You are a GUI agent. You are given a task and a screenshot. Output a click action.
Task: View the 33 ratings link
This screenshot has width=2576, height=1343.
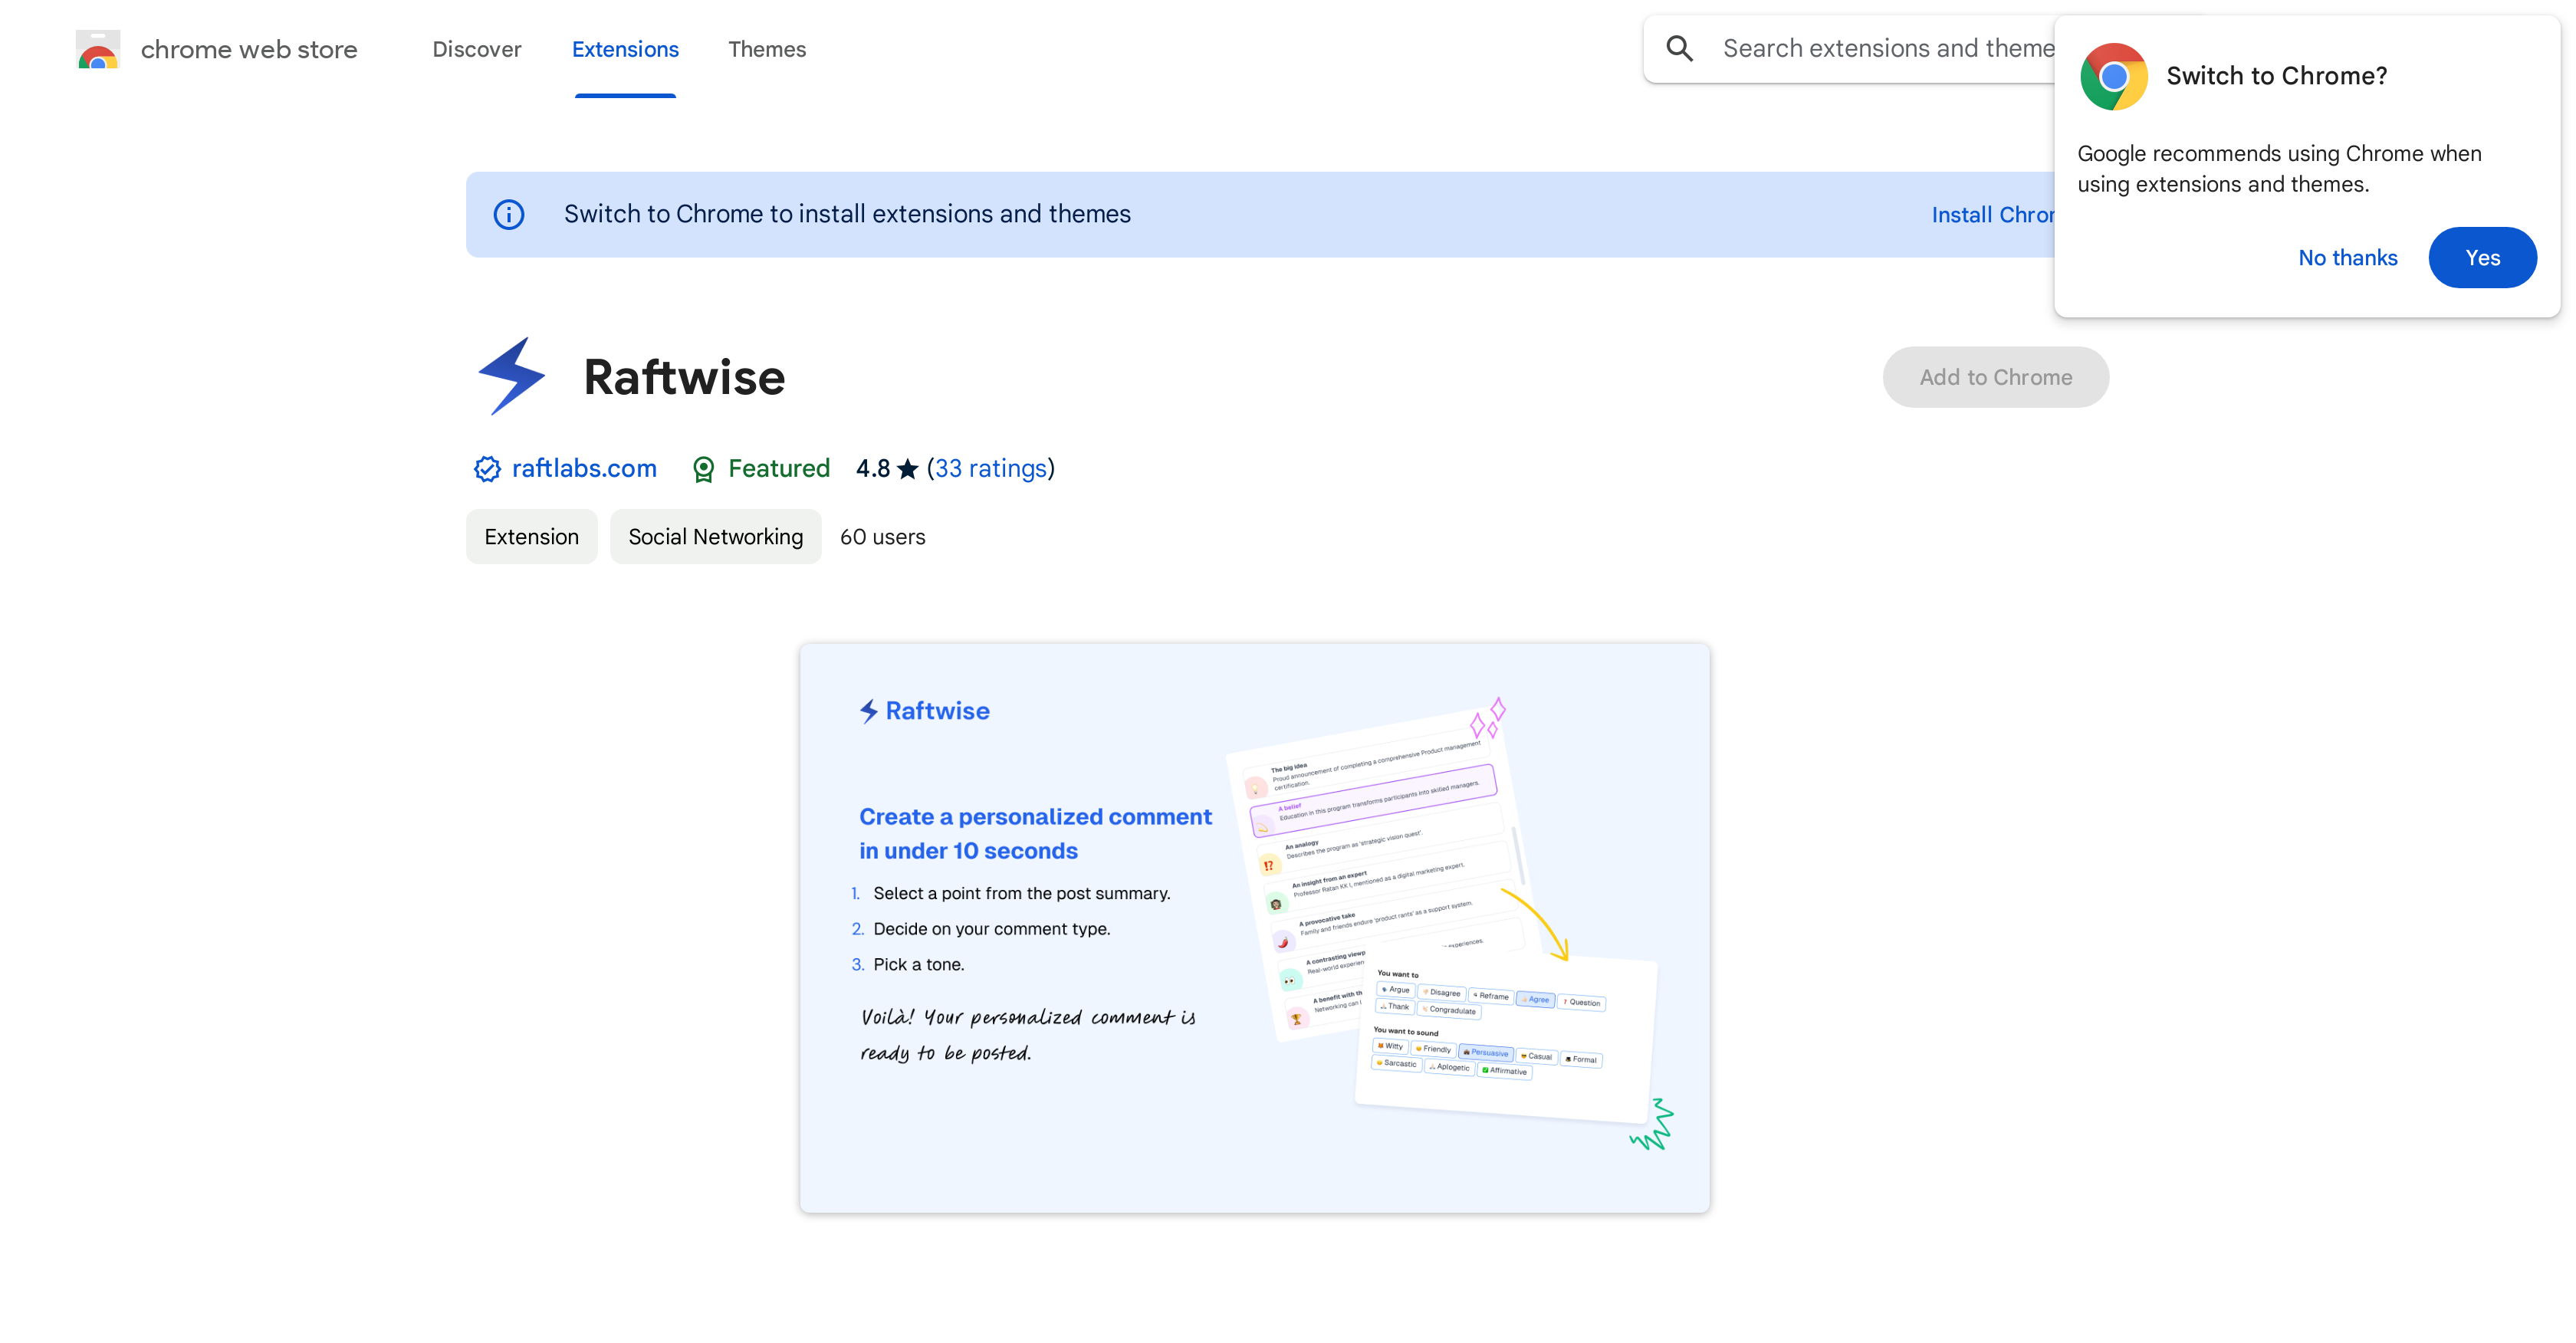coord(991,468)
